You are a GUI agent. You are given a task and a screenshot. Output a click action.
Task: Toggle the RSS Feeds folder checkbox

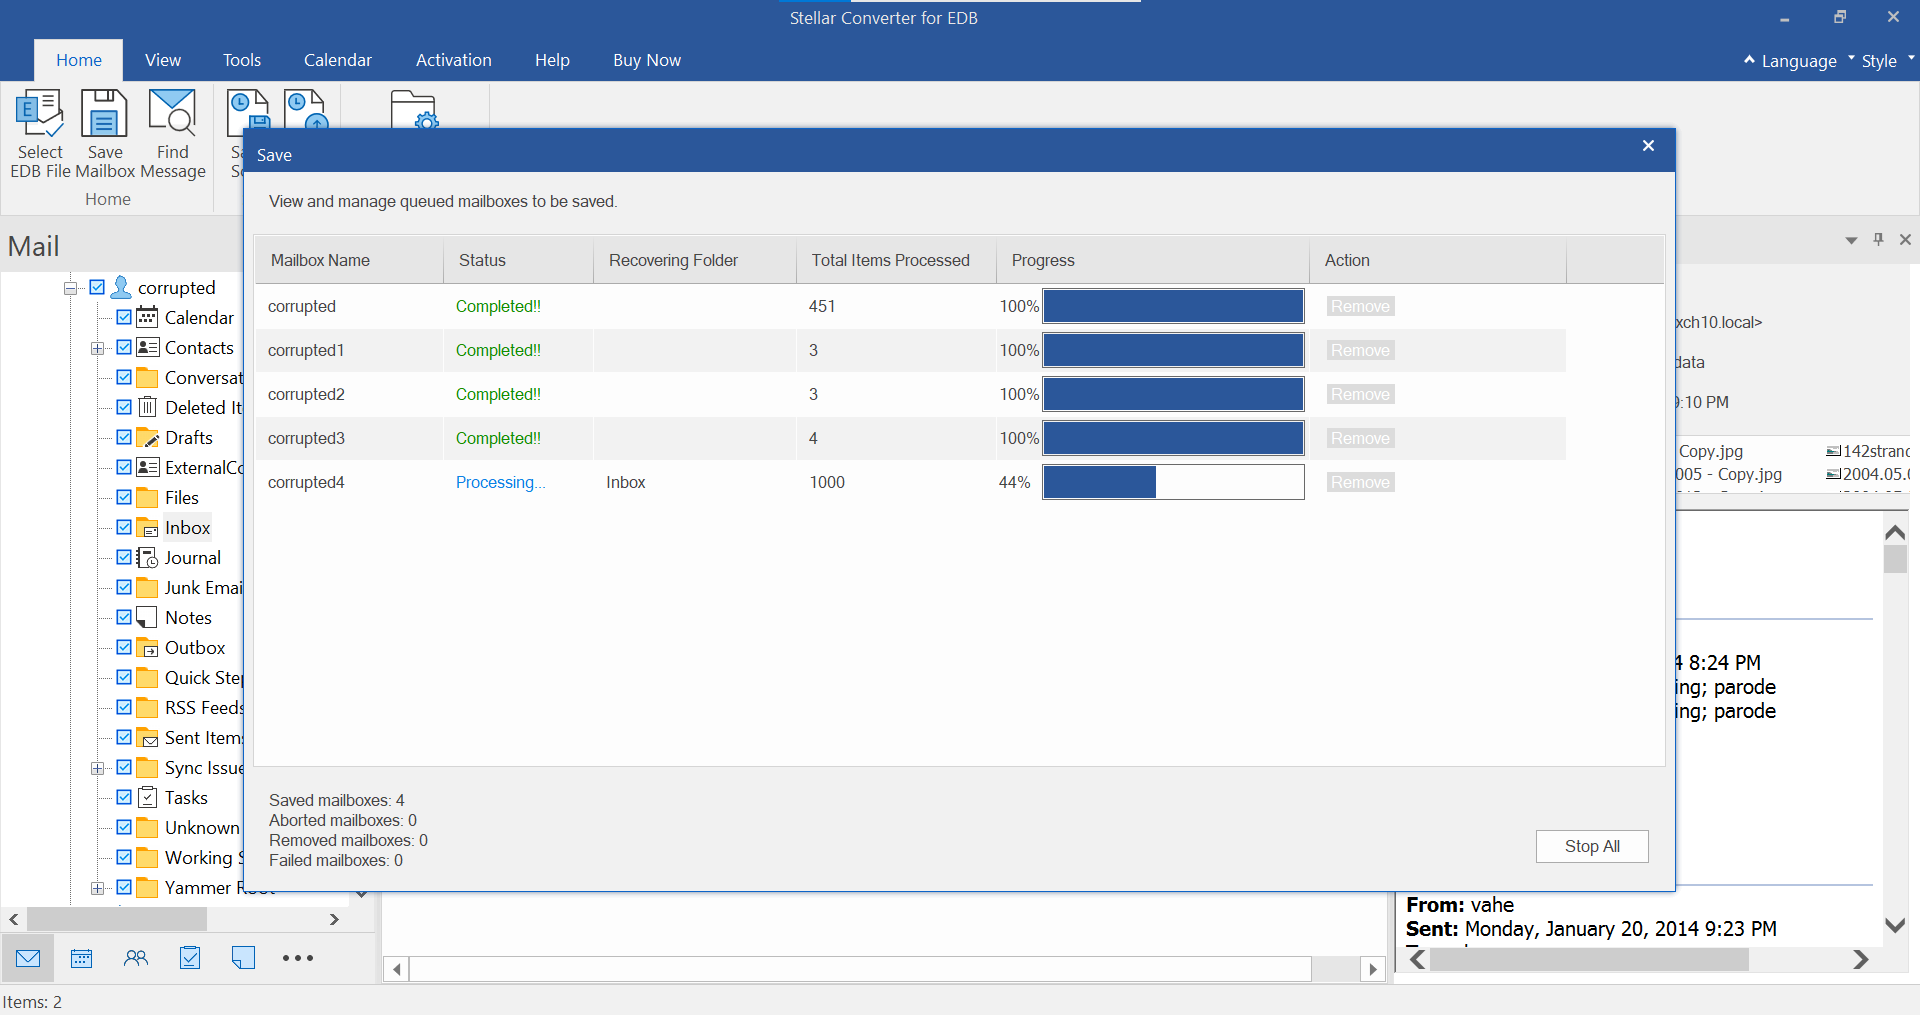(x=124, y=707)
